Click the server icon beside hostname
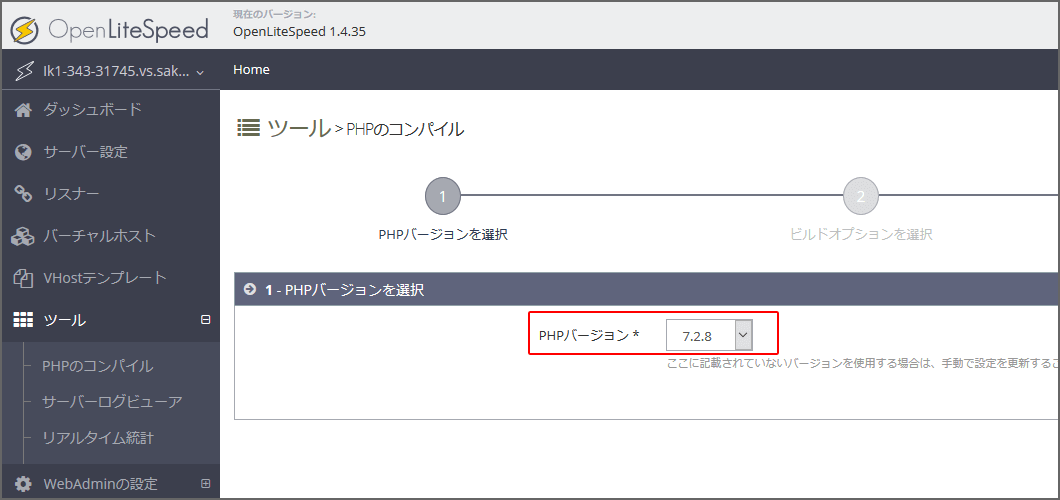Screen dimensions: 1060x500 (x=25, y=70)
